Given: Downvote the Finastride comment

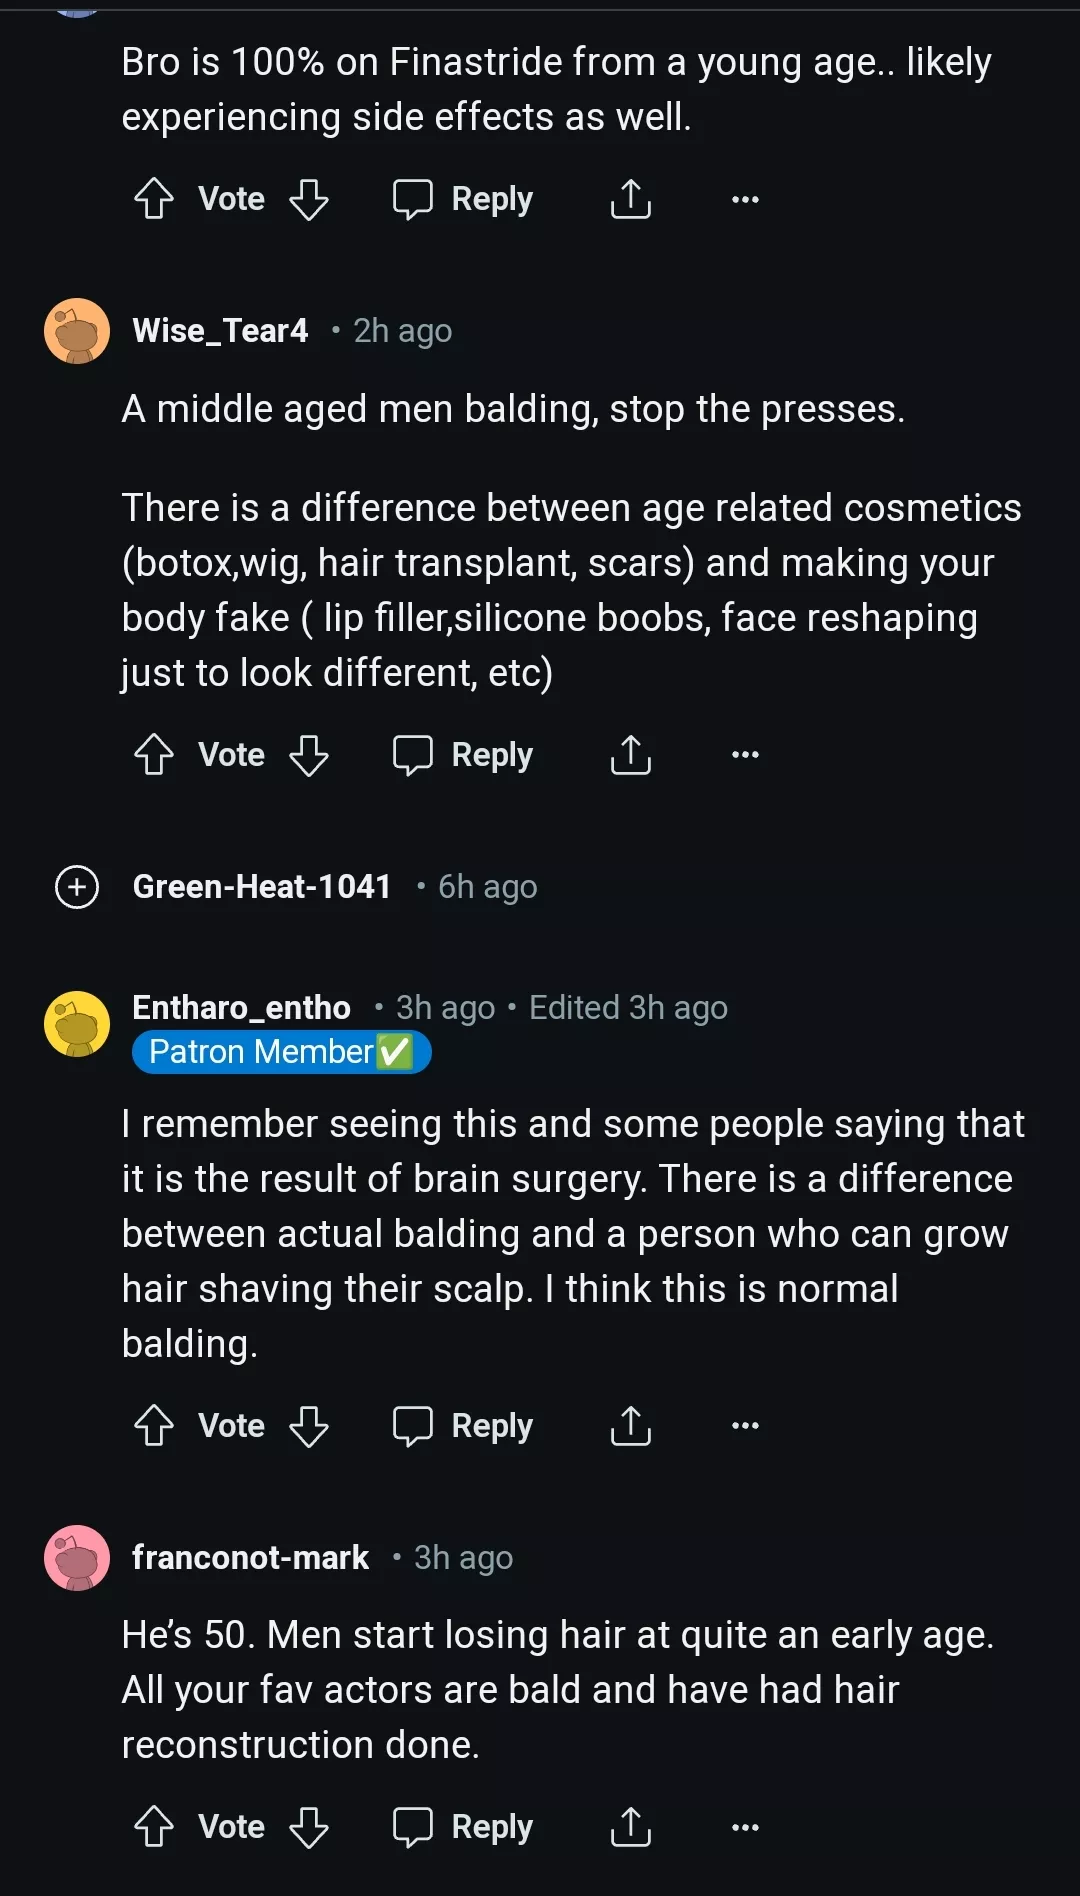Looking at the screenshot, I should [x=309, y=198].
